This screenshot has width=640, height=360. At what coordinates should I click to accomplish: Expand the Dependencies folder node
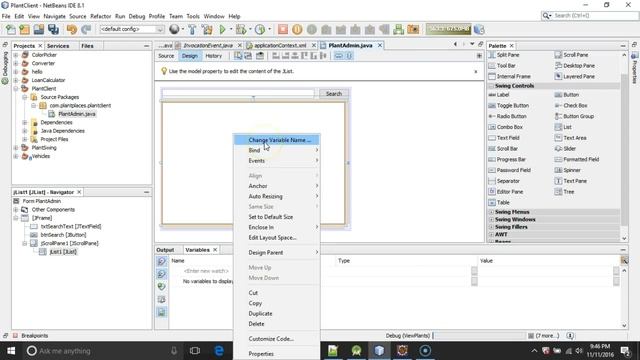coord(25,122)
